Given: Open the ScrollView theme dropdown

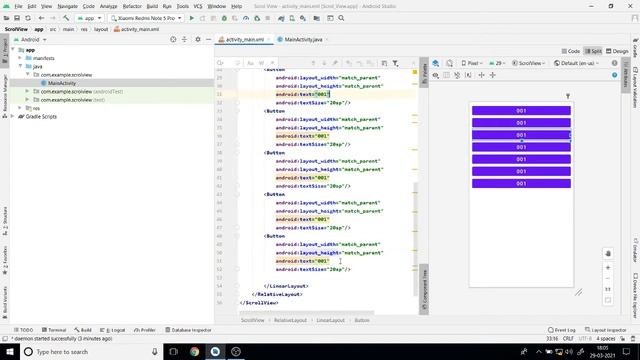Looking at the screenshot, I should [x=529, y=63].
